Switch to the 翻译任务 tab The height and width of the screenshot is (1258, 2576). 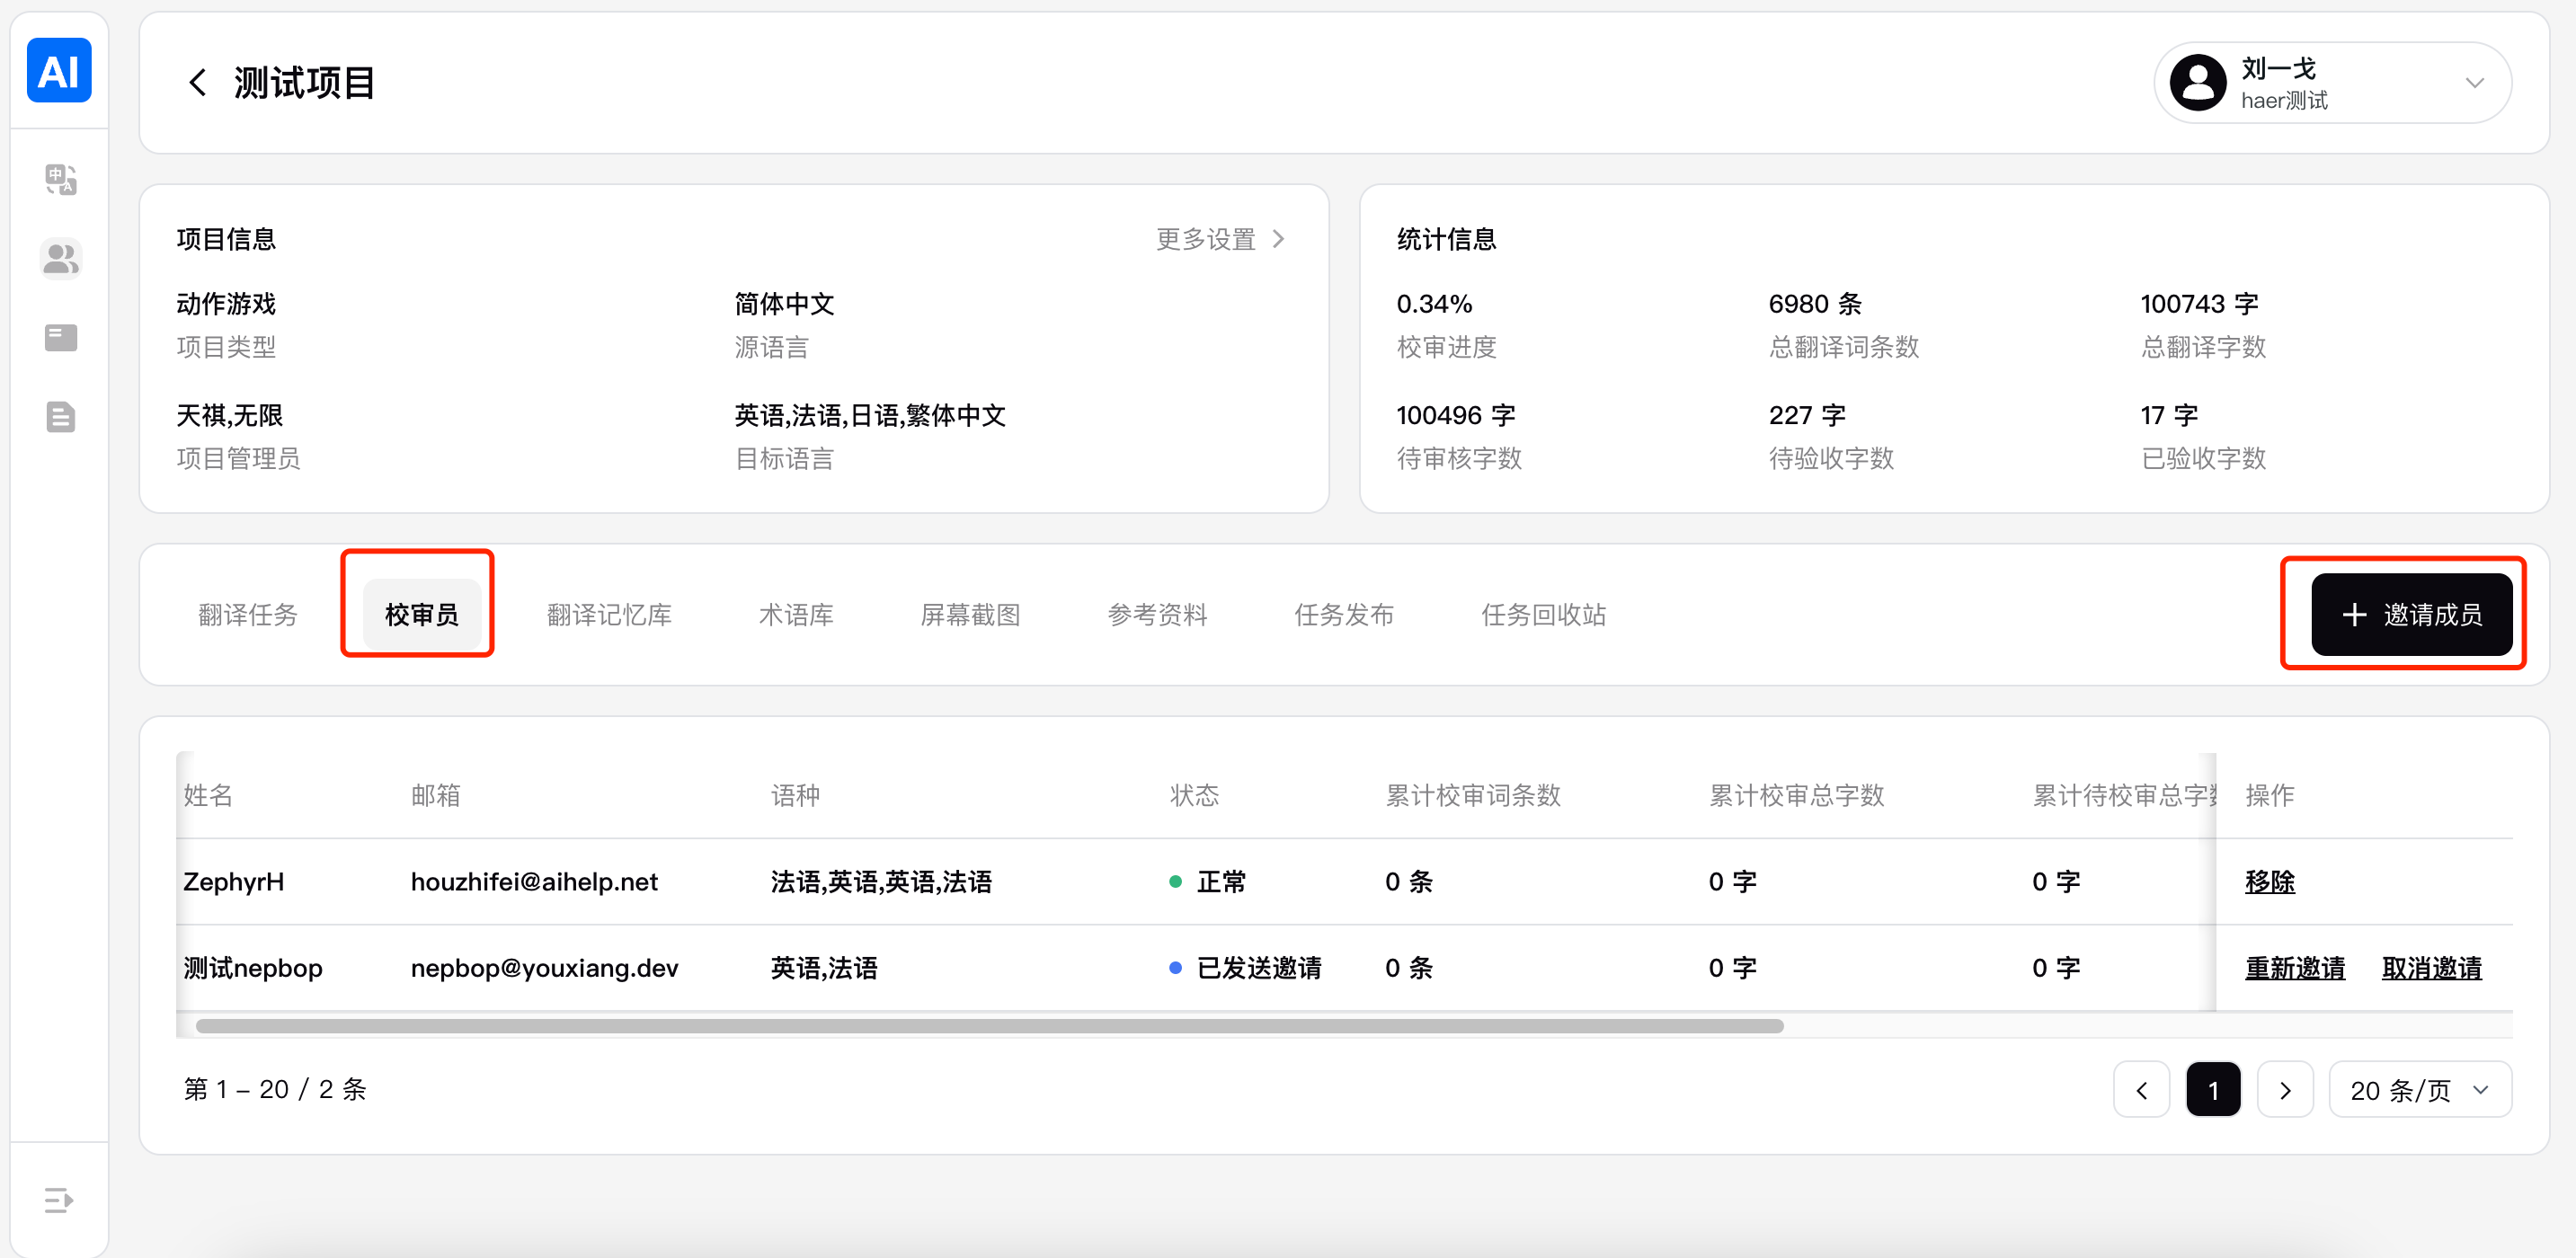click(x=248, y=614)
